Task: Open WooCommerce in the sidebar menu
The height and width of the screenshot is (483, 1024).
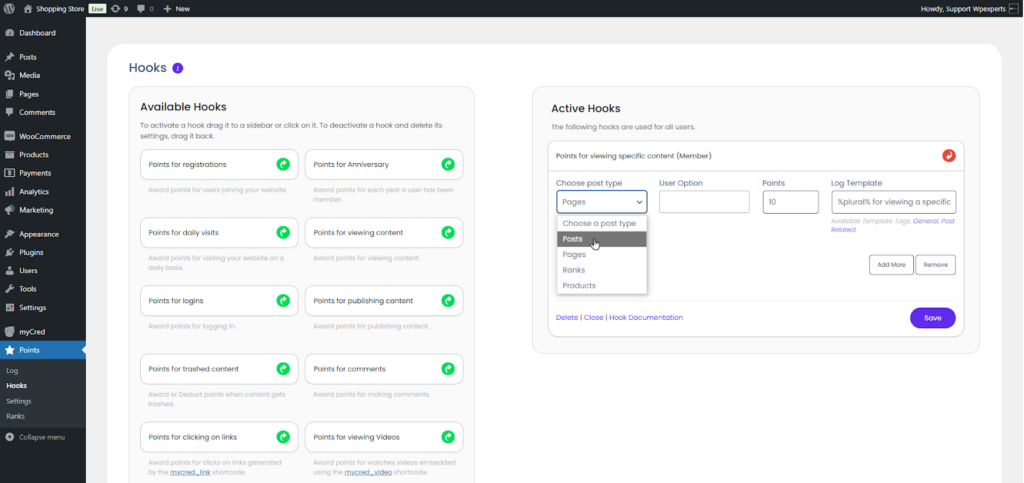Action: pos(46,136)
